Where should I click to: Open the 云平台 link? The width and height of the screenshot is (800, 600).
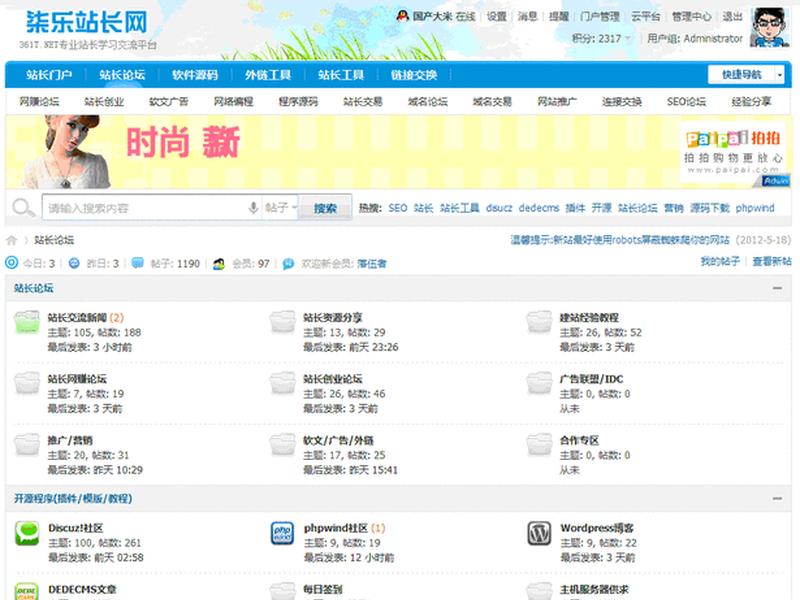(645, 16)
